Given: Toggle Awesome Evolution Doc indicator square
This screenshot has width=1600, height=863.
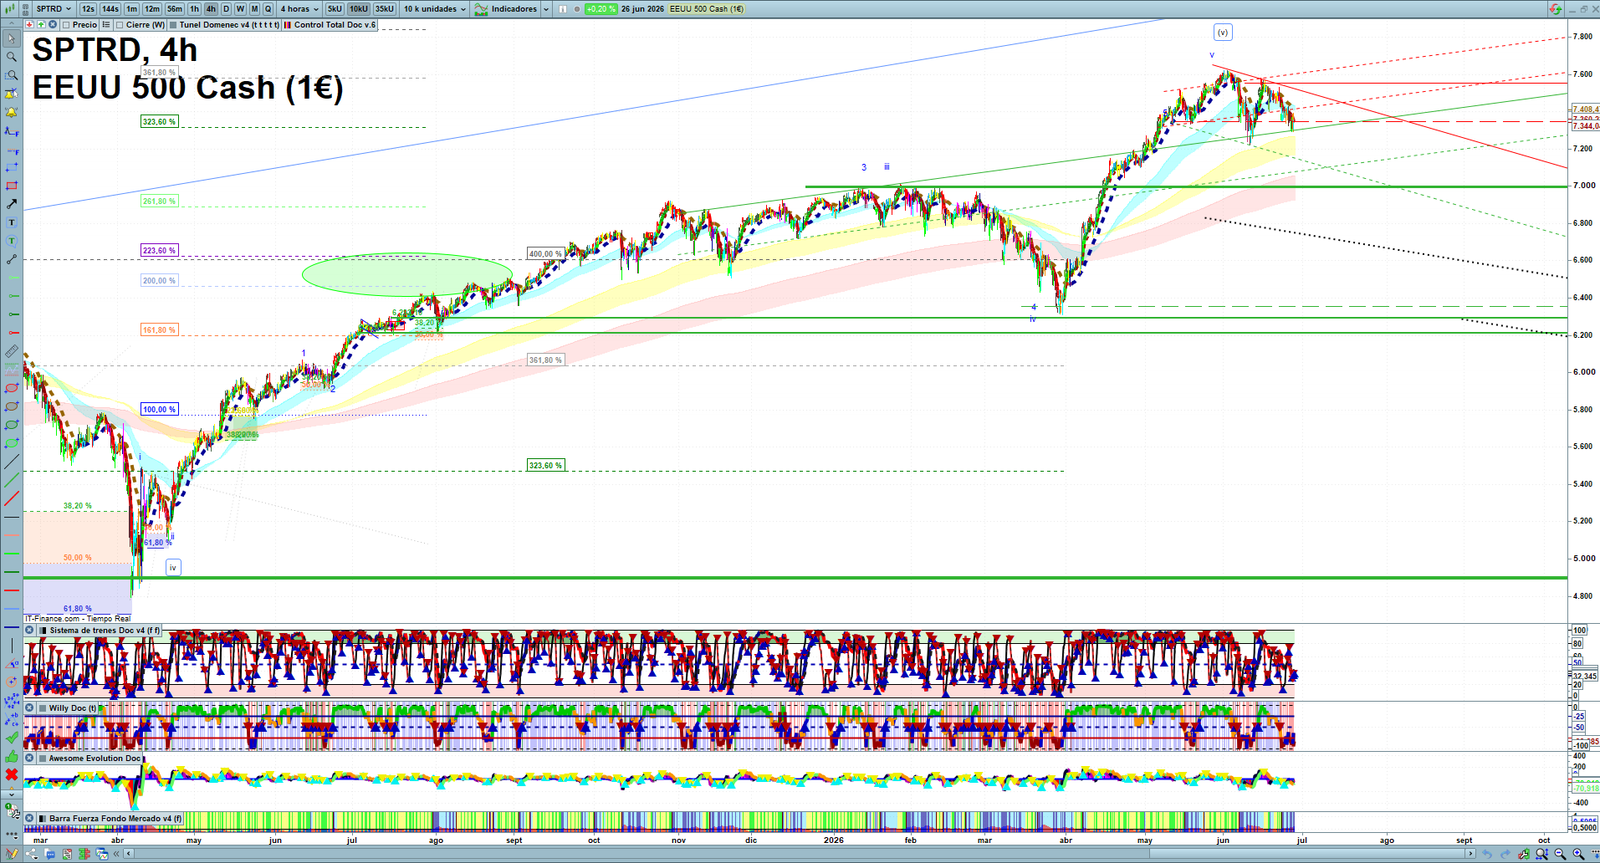Looking at the screenshot, I should [43, 758].
